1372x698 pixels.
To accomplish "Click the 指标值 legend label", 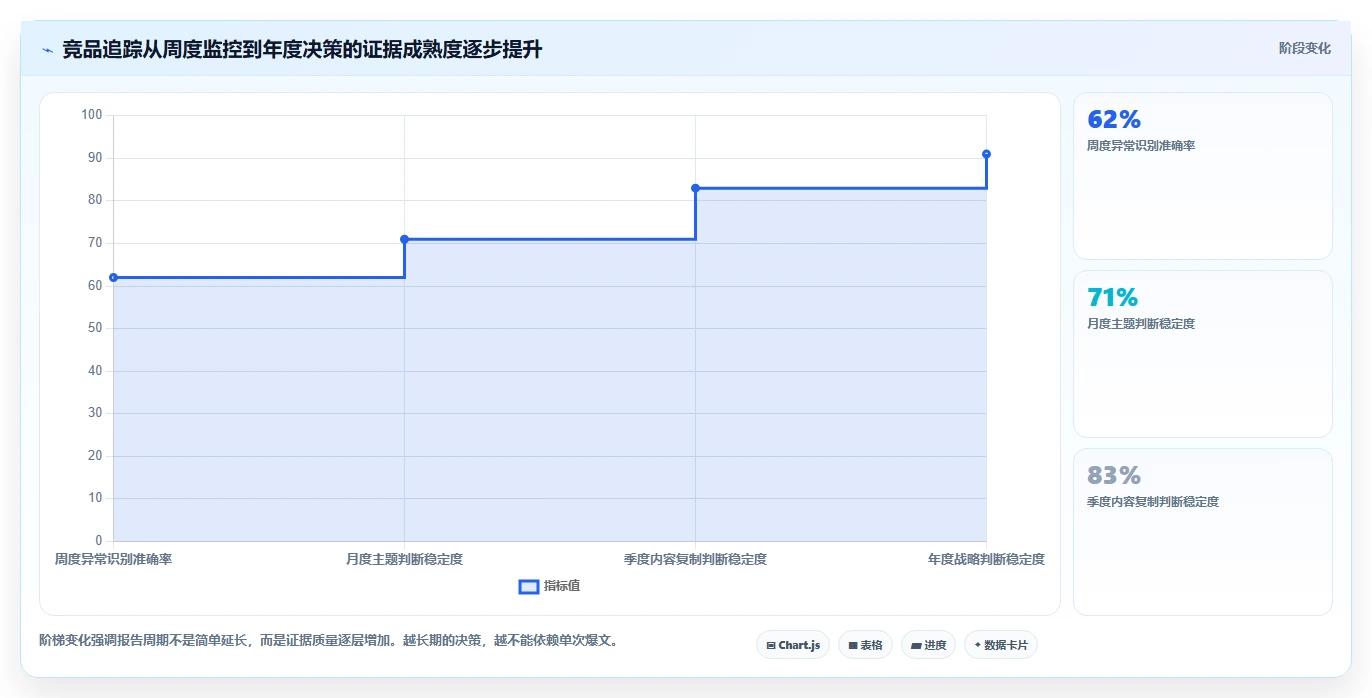I will point(562,586).
